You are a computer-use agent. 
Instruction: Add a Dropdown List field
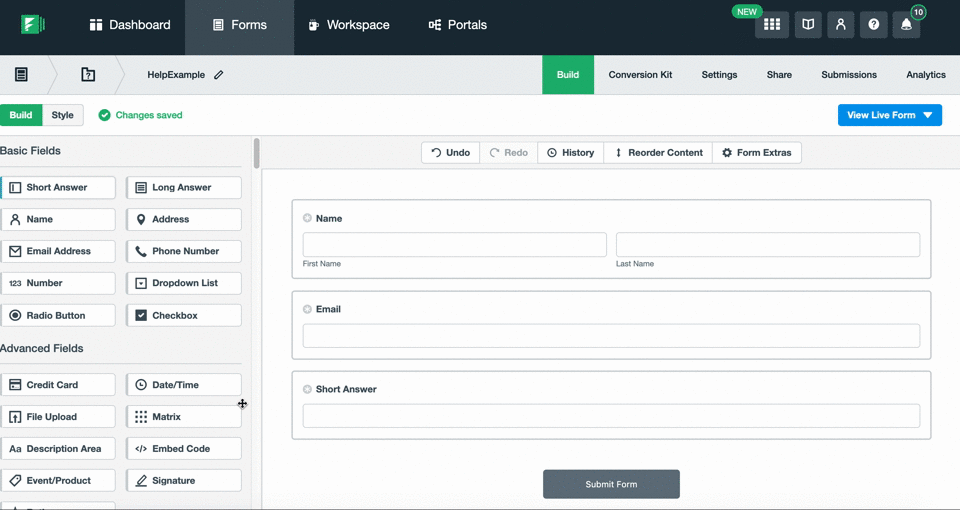184,283
